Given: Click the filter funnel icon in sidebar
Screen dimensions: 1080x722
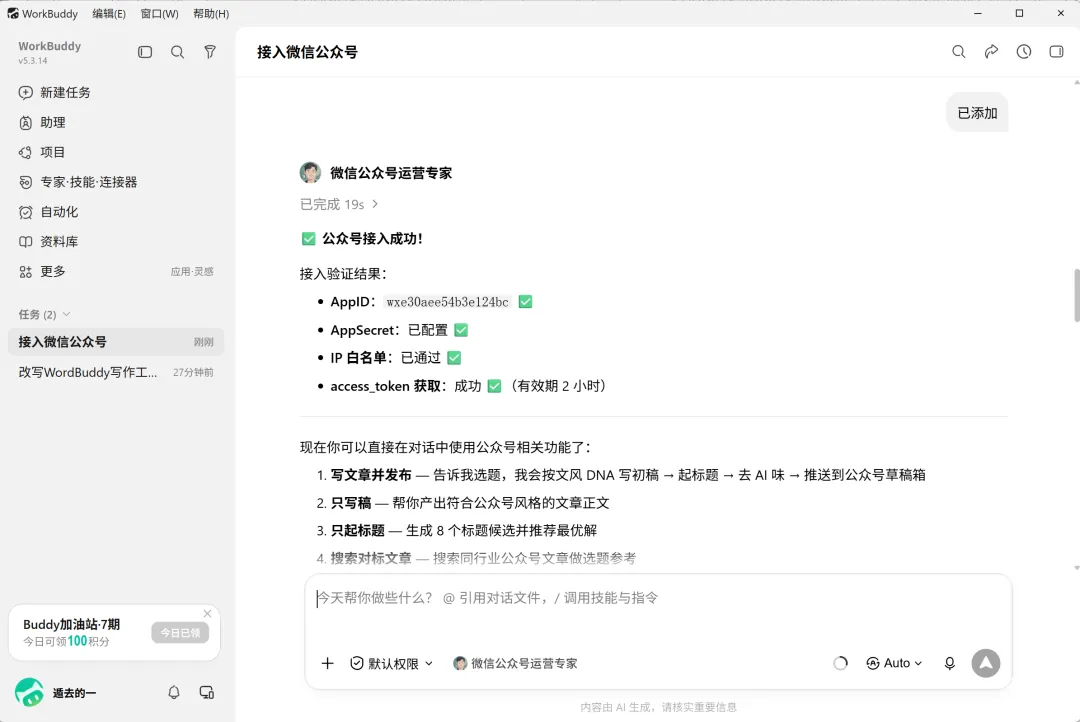Looking at the screenshot, I should [x=210, y=52].
